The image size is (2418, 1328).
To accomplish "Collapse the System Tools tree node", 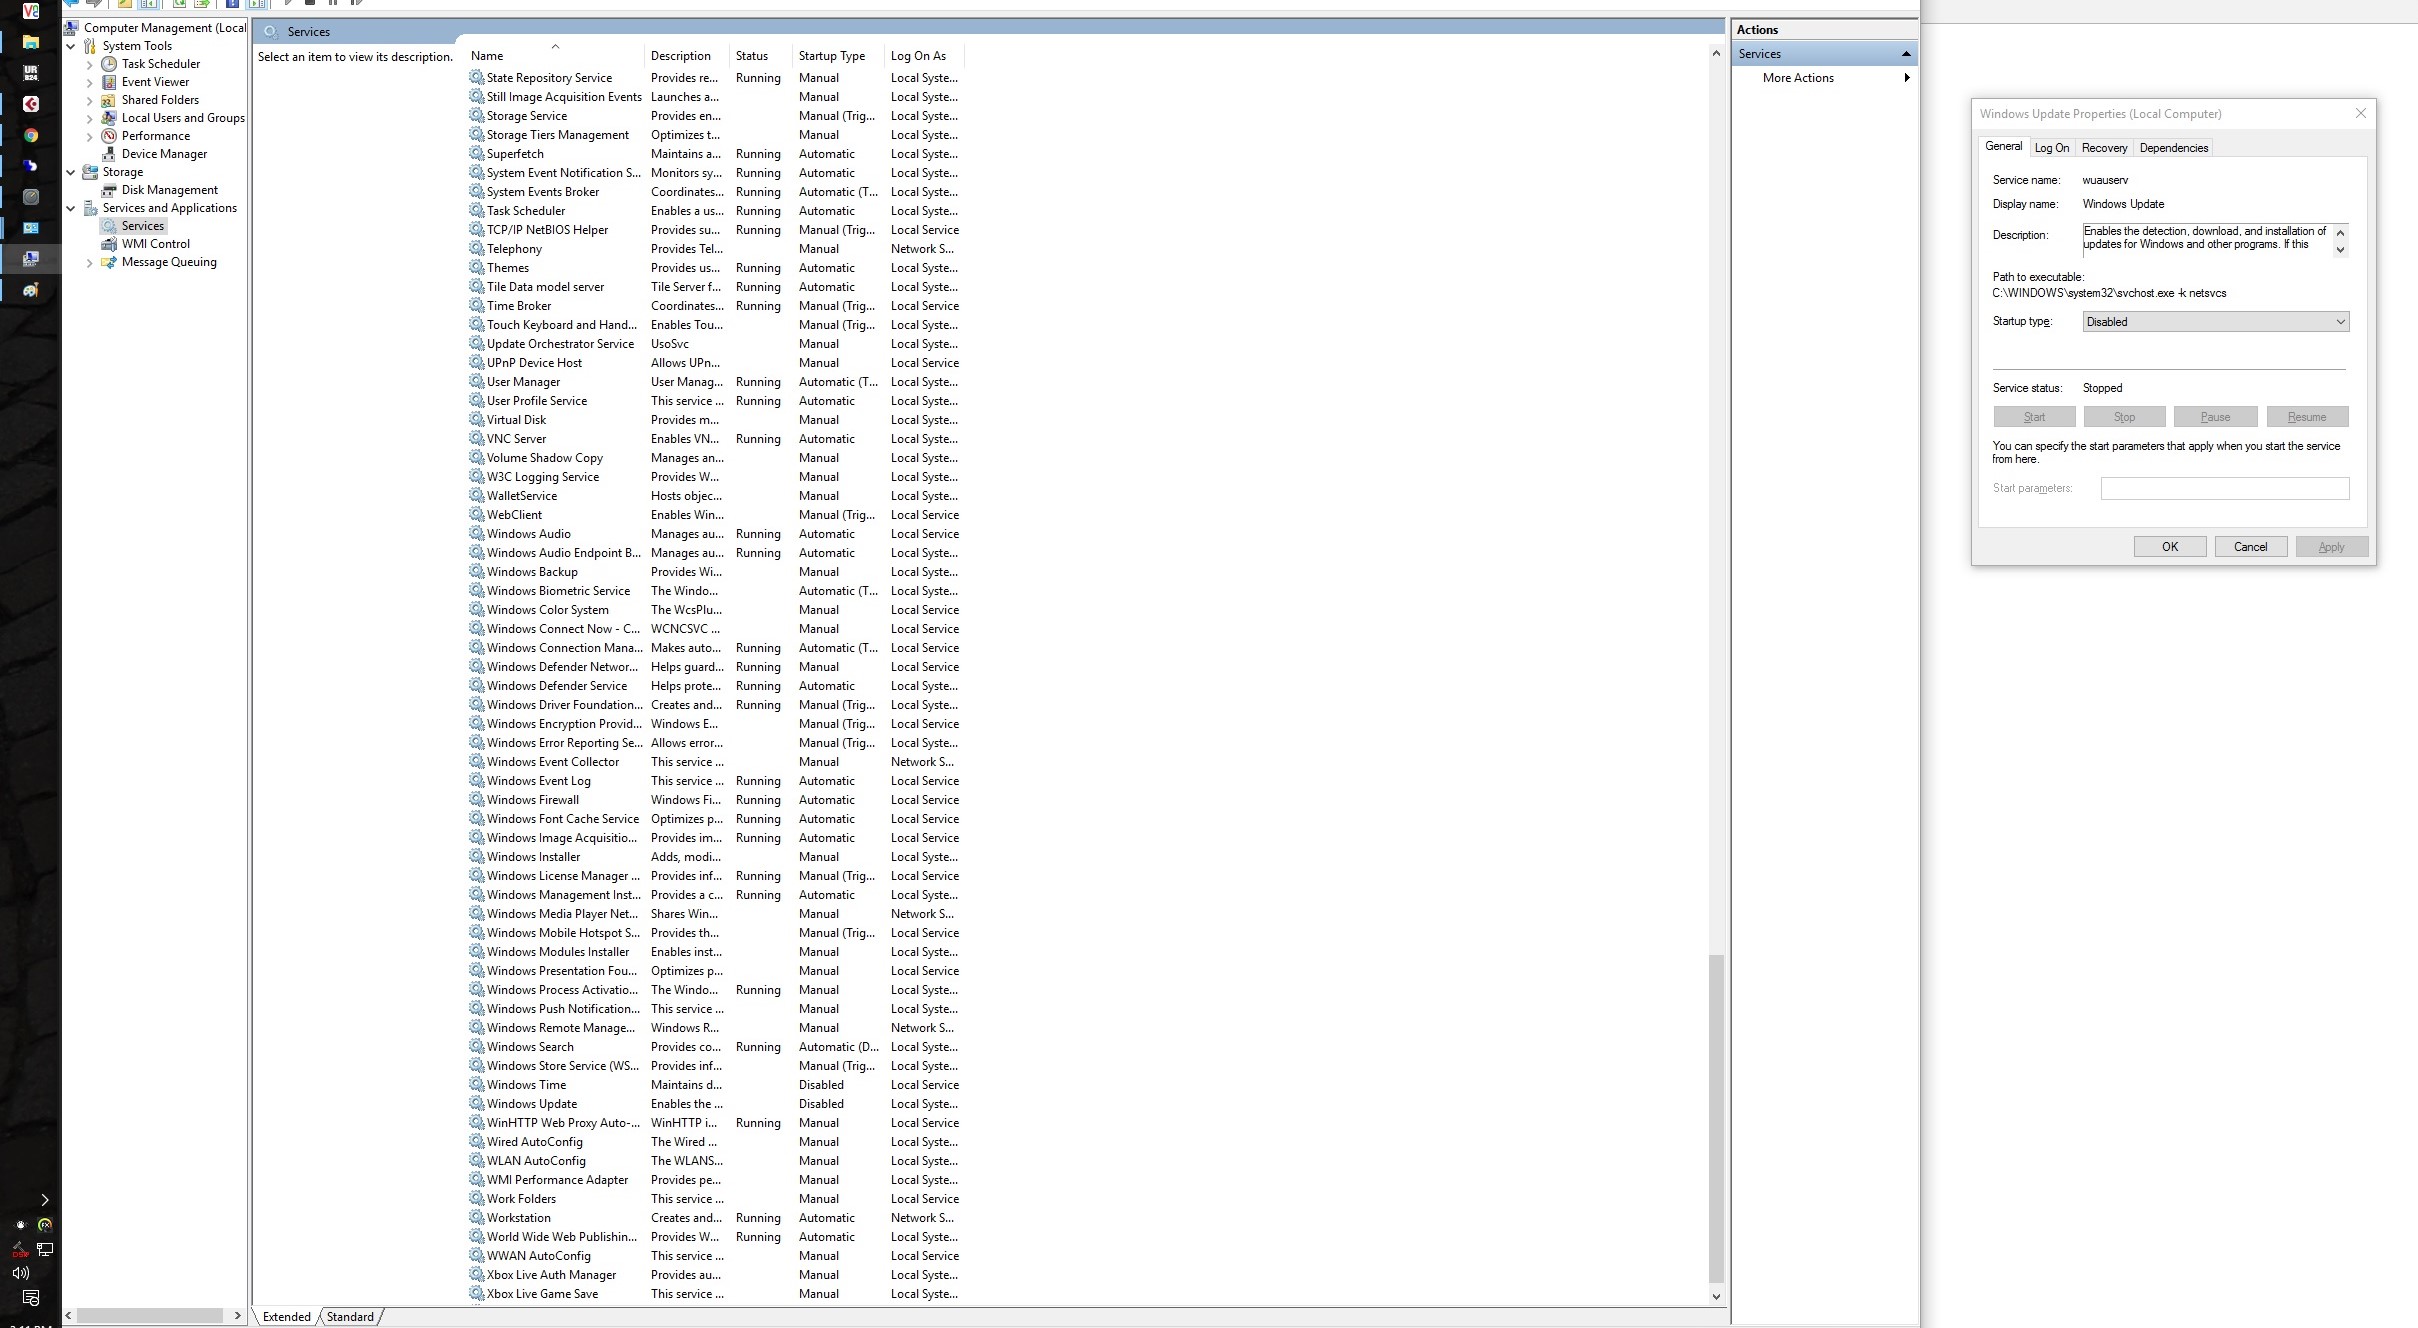I will coord(71,46).
